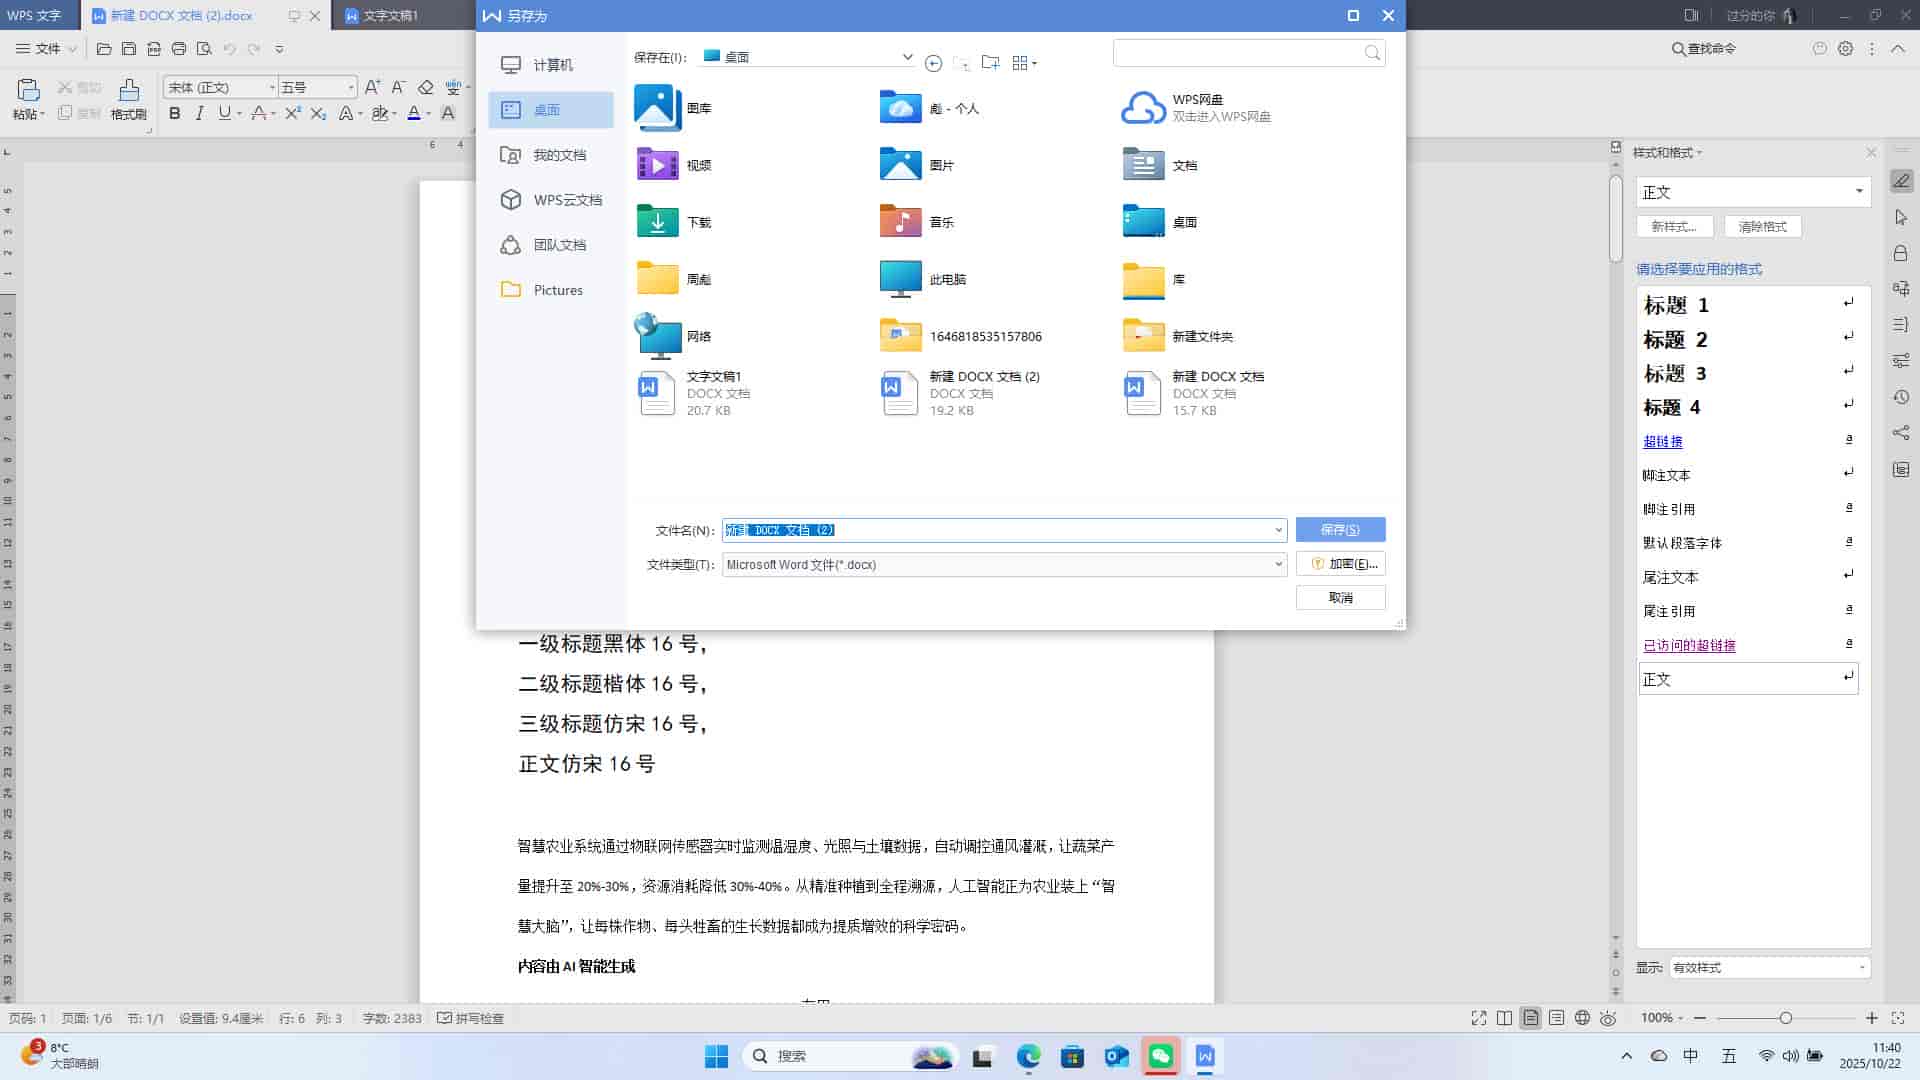
Task: Click the 格式刷 format painter icon
Action: [x=129, y=91]
